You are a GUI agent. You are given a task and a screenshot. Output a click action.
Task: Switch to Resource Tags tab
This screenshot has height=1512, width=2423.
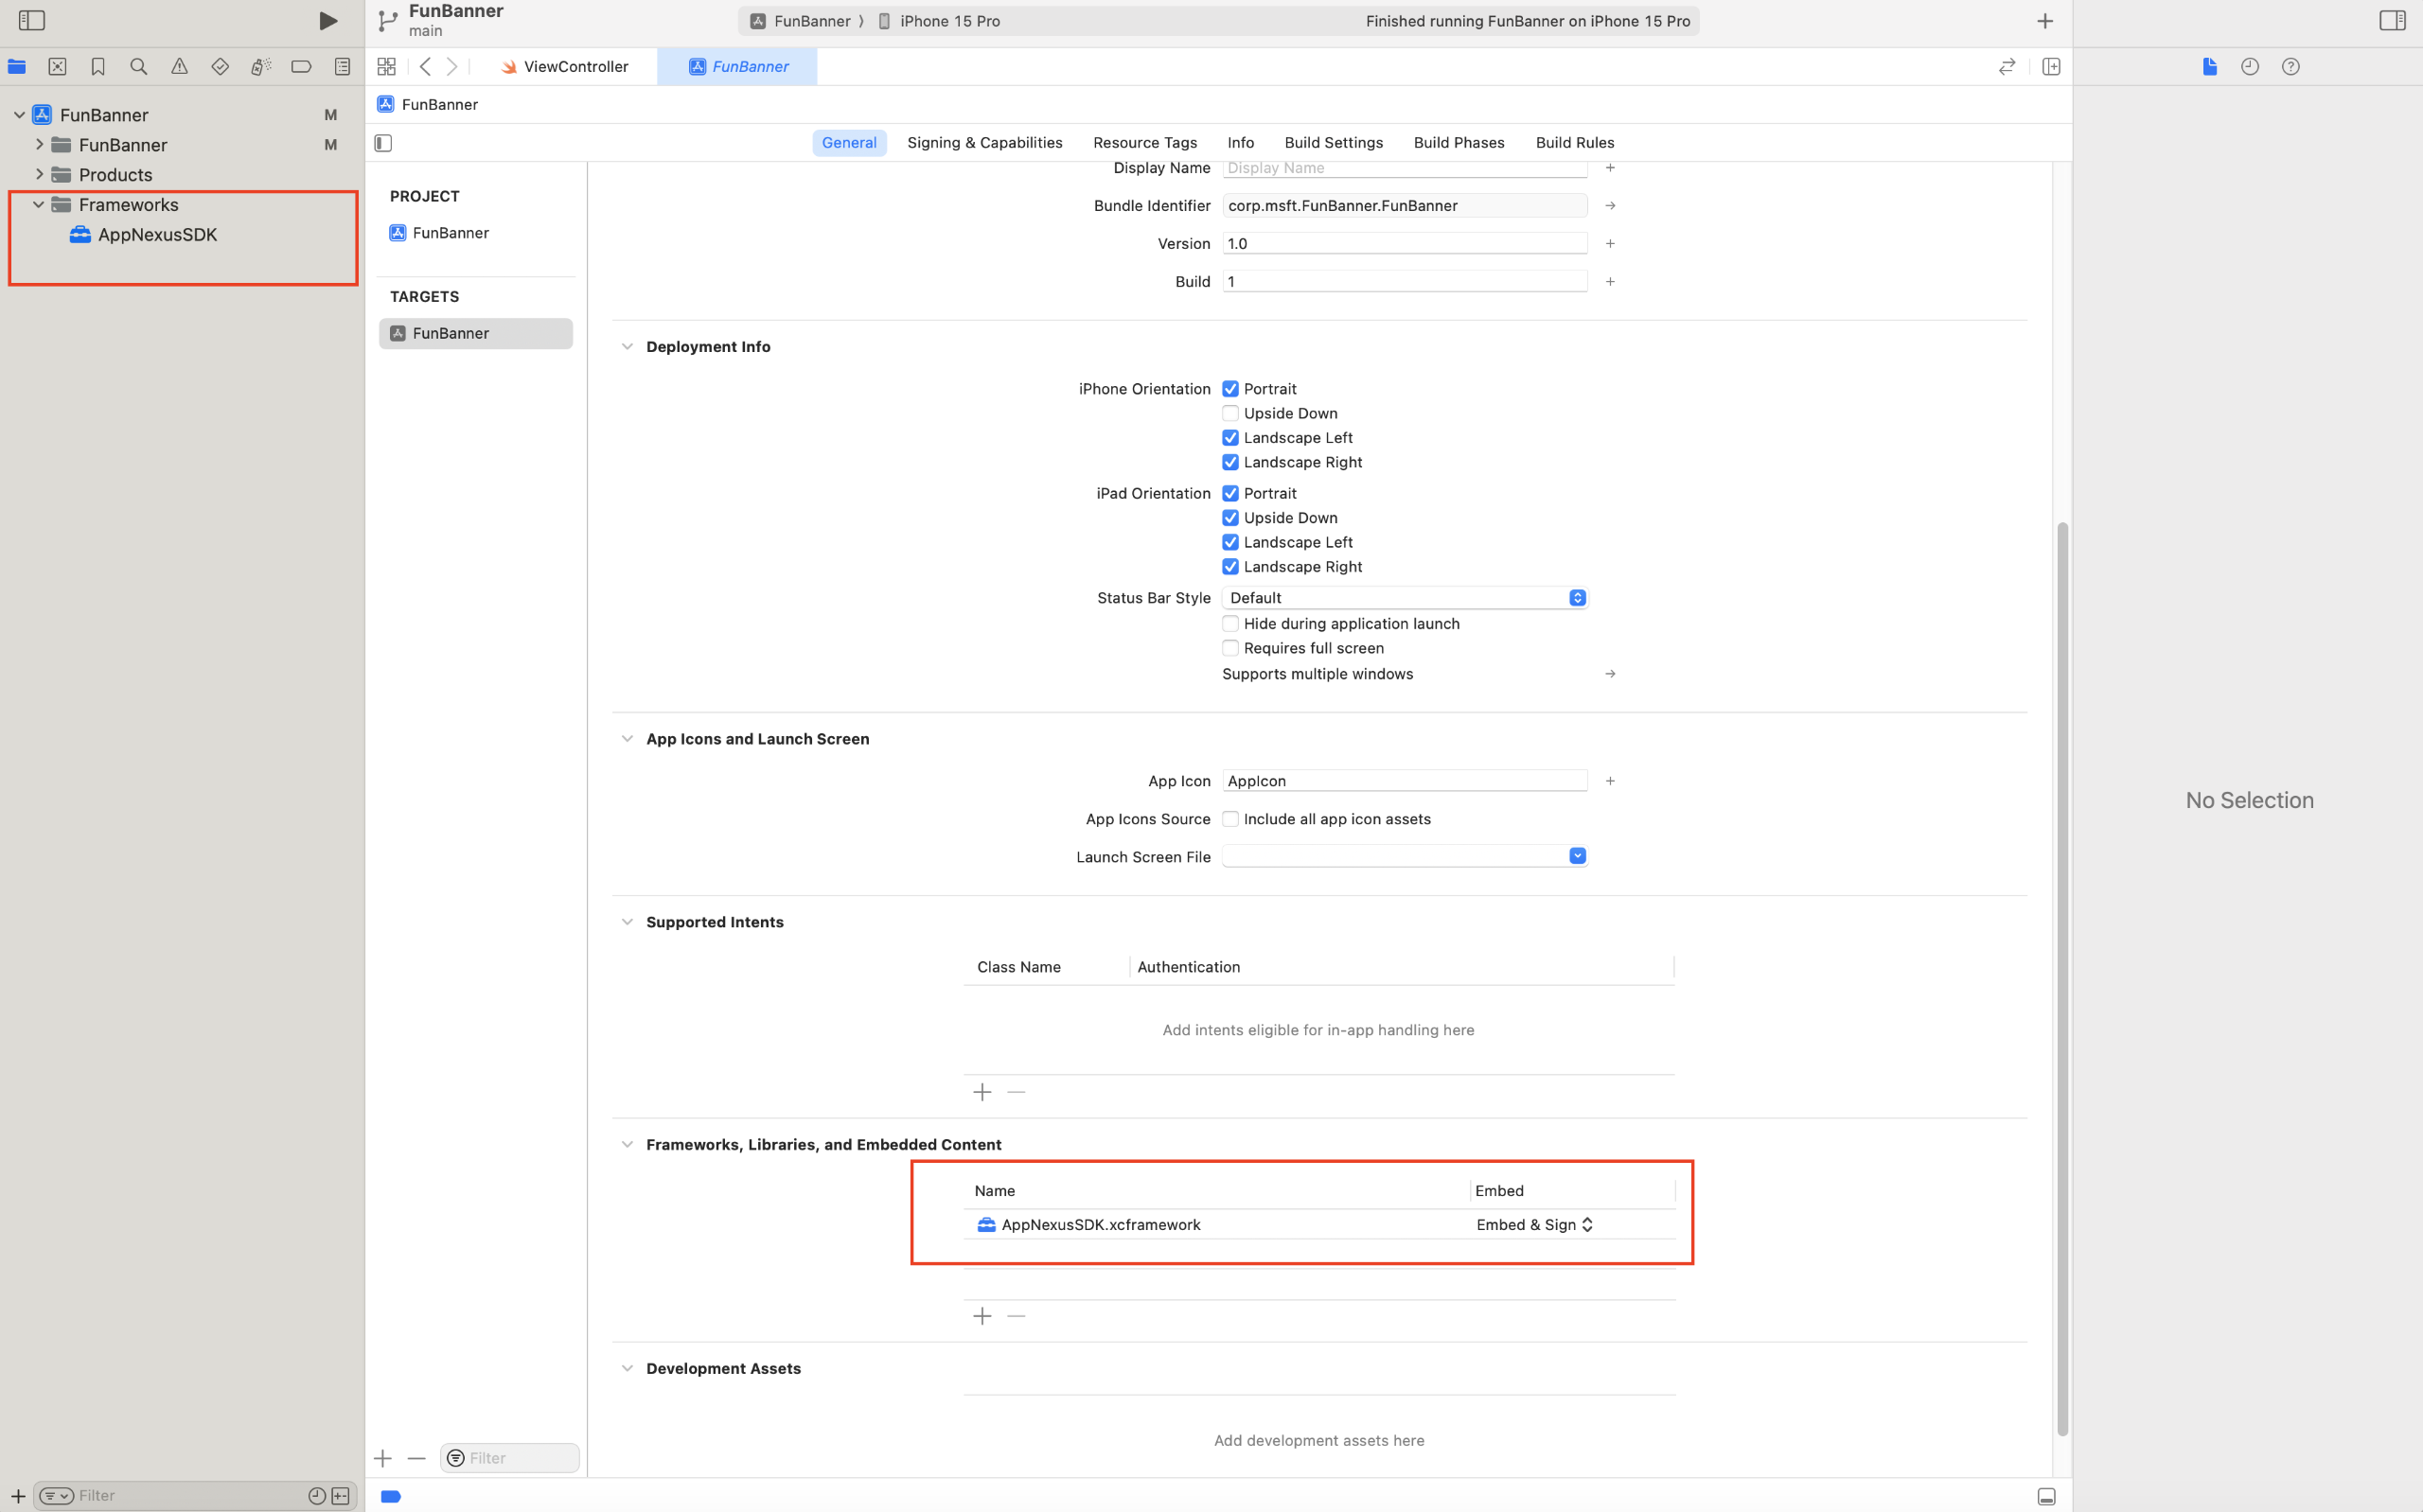point(1145,142)
